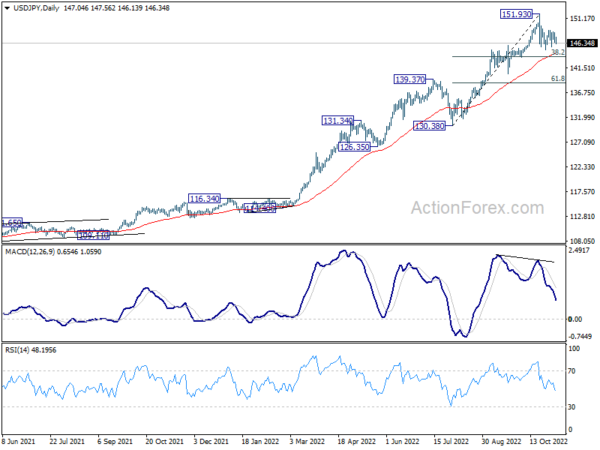600x450 pixels.
Task: Select the 122.330 price axis value
Action: [x=582, y=166]
